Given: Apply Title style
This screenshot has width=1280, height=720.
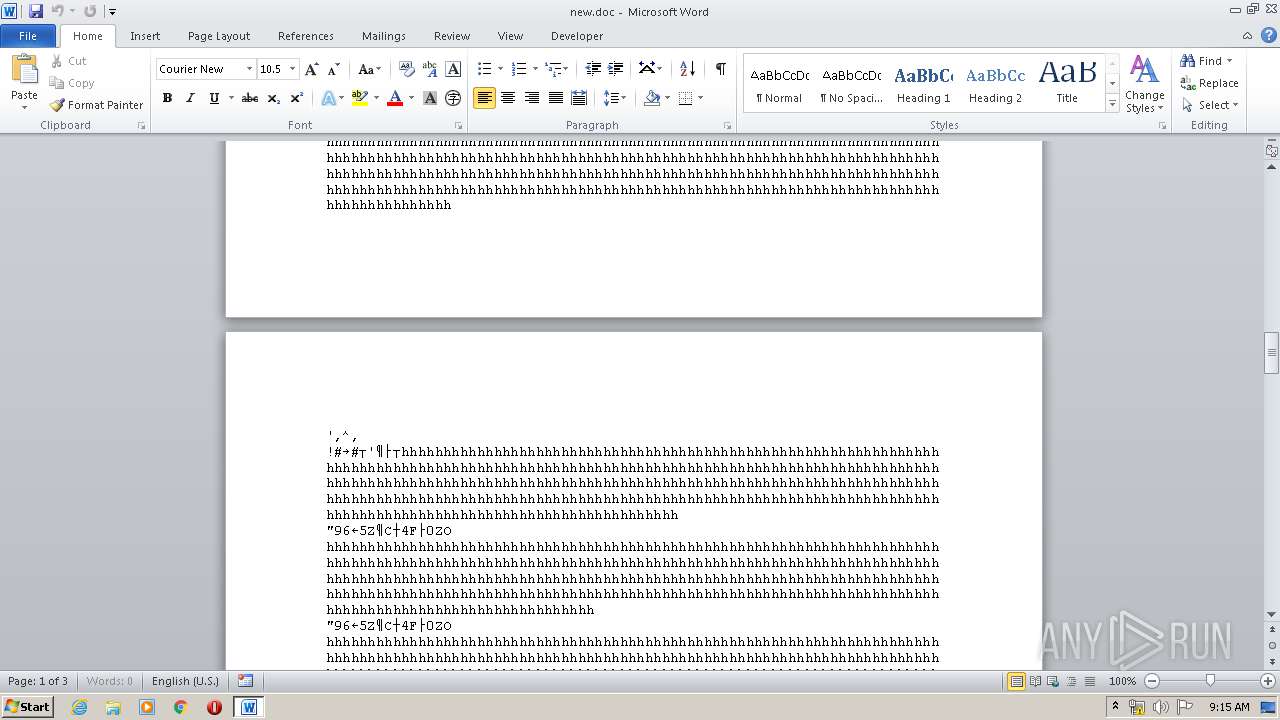Looking at the screenshot, I should pyautogui.click(x=1067, y=84).
